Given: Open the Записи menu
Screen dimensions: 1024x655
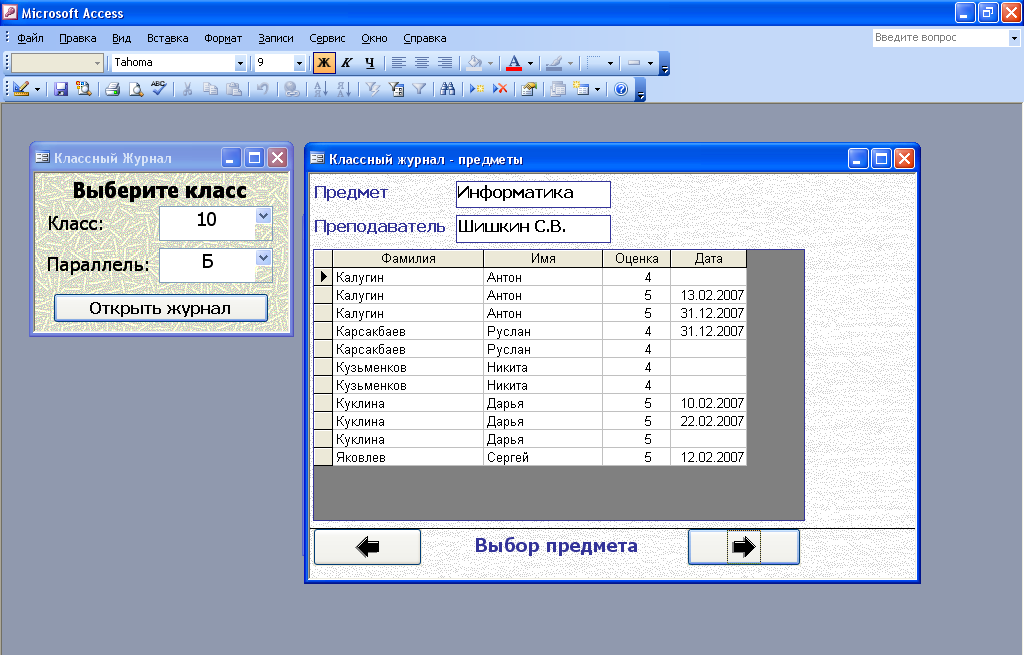Looking at the screenshot, I should pos(276,39).
